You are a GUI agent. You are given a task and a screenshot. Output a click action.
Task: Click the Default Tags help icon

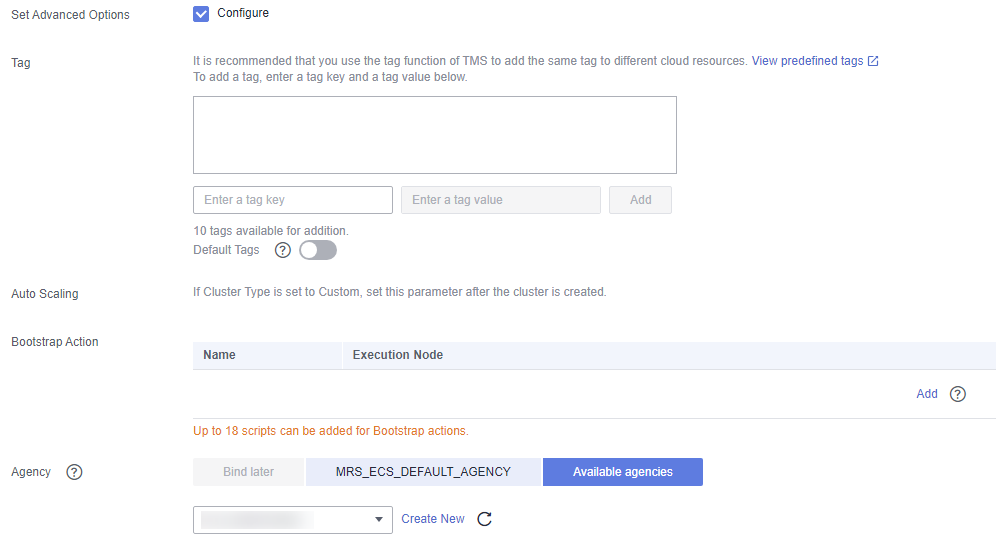pyautogui.click(x=283, y=250)
